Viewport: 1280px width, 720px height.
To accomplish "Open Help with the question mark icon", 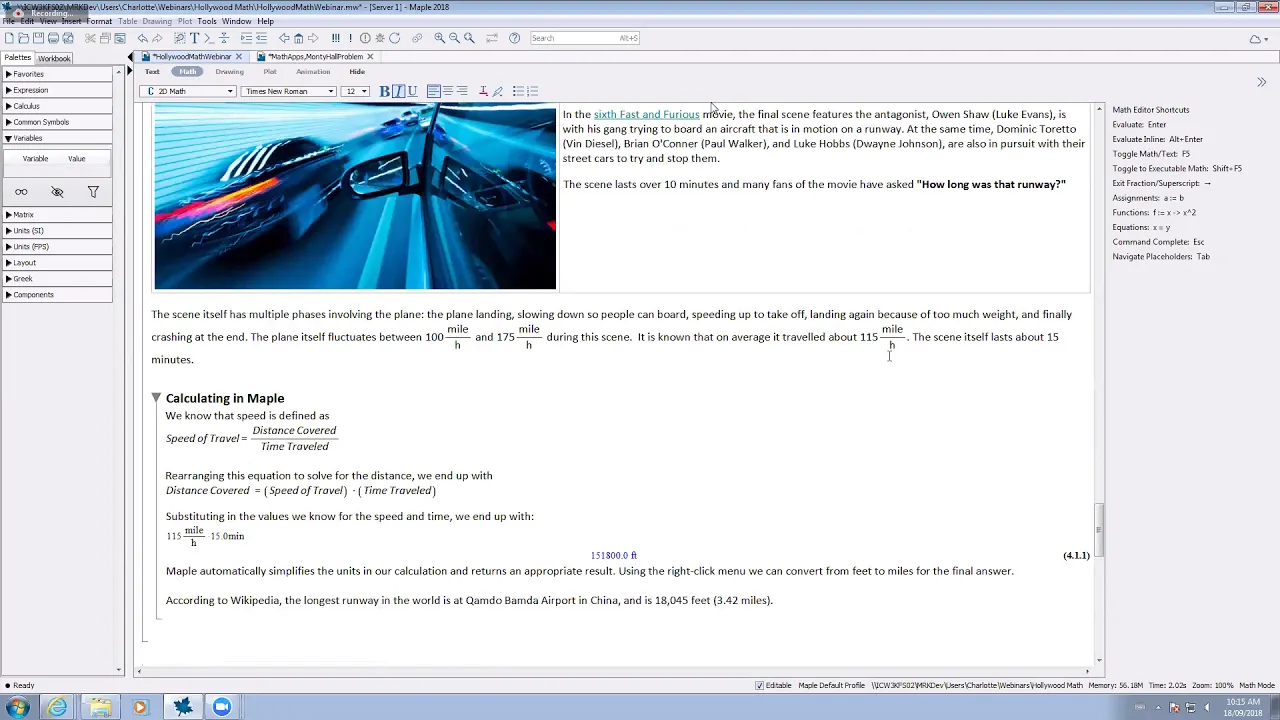I will pyautogui.click(x=514, y=38).
